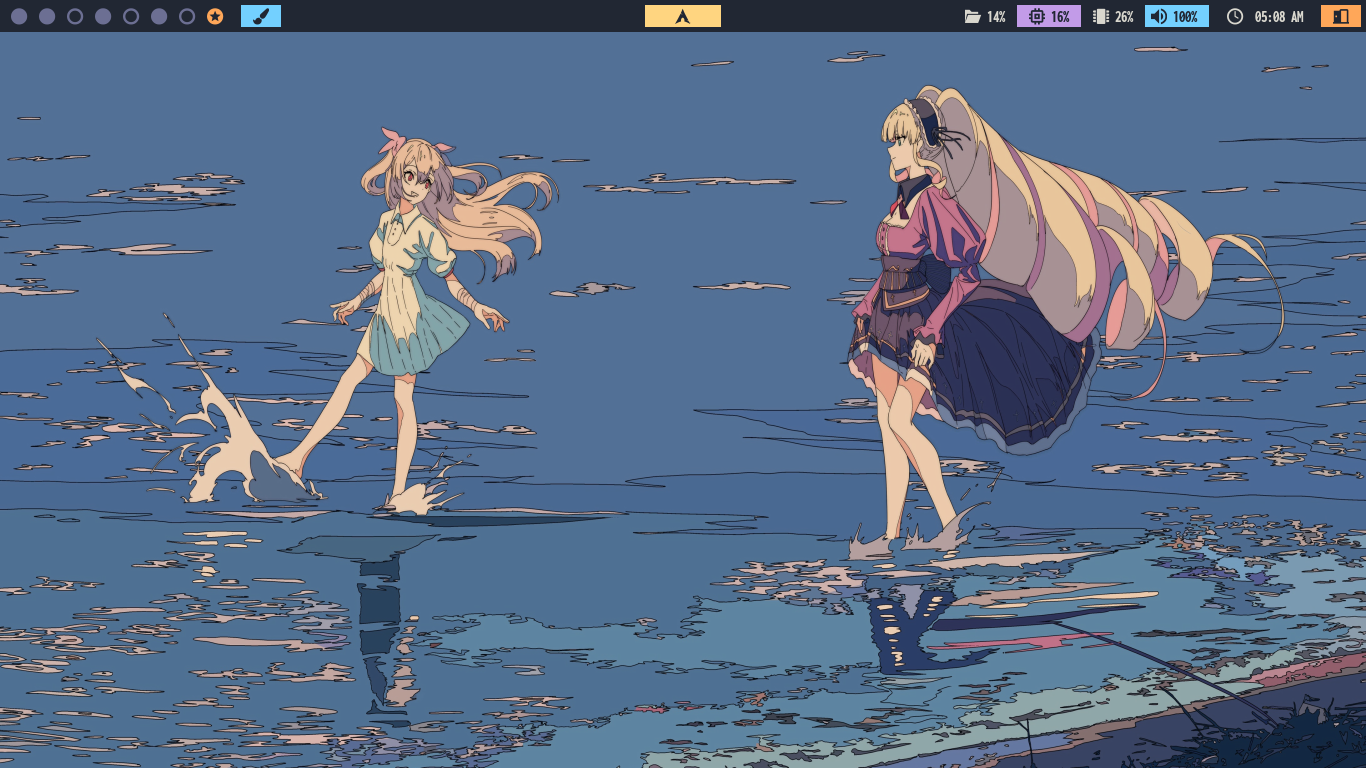
Task: Click the 26% memory usage reading
Action: pyautogui.click(x=1124, y=17)
